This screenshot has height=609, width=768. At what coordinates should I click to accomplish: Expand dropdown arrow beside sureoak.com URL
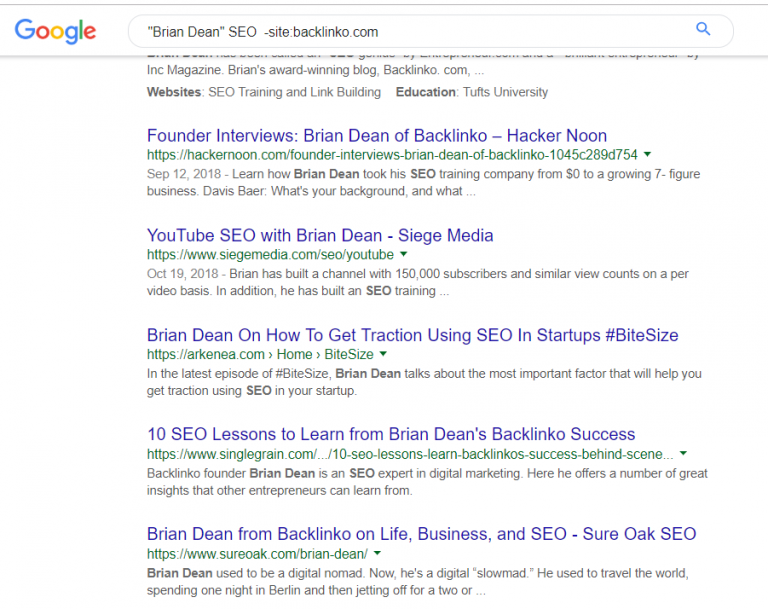tap(379, 553)
